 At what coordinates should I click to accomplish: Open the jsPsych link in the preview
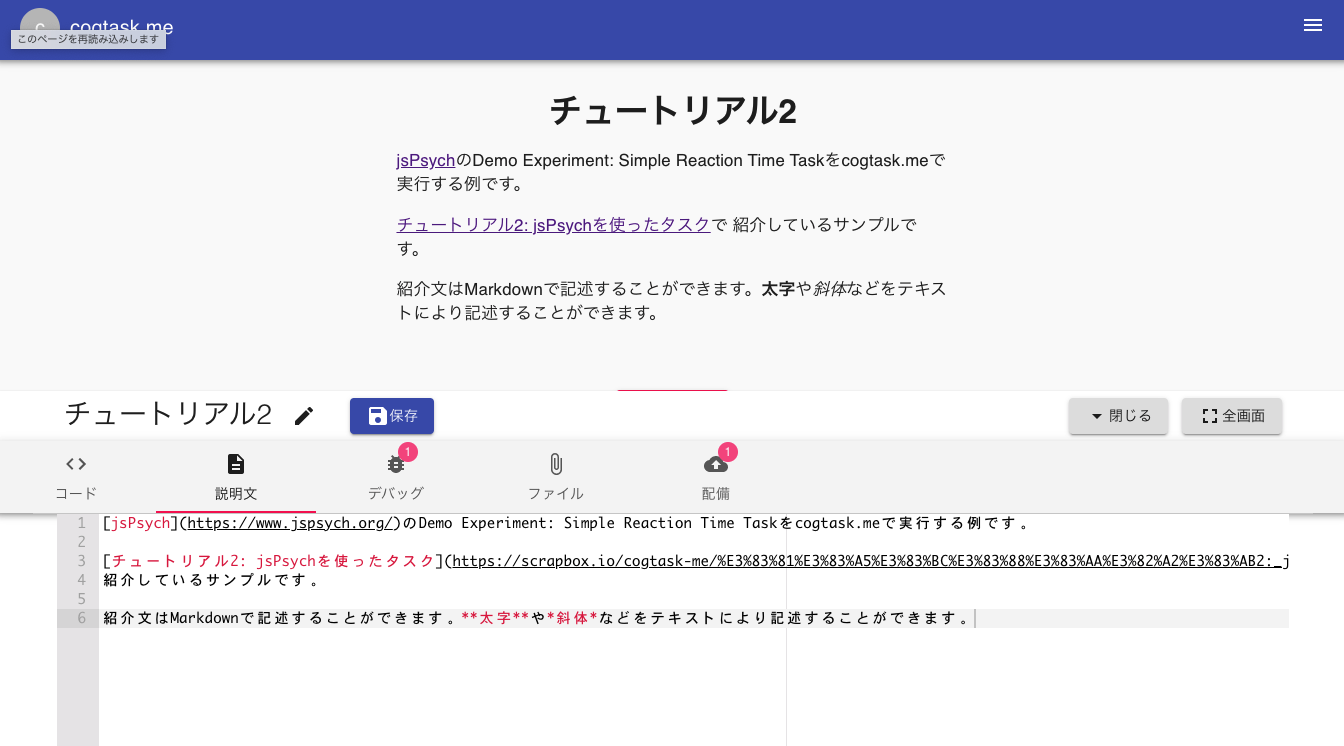pos(426,160)
